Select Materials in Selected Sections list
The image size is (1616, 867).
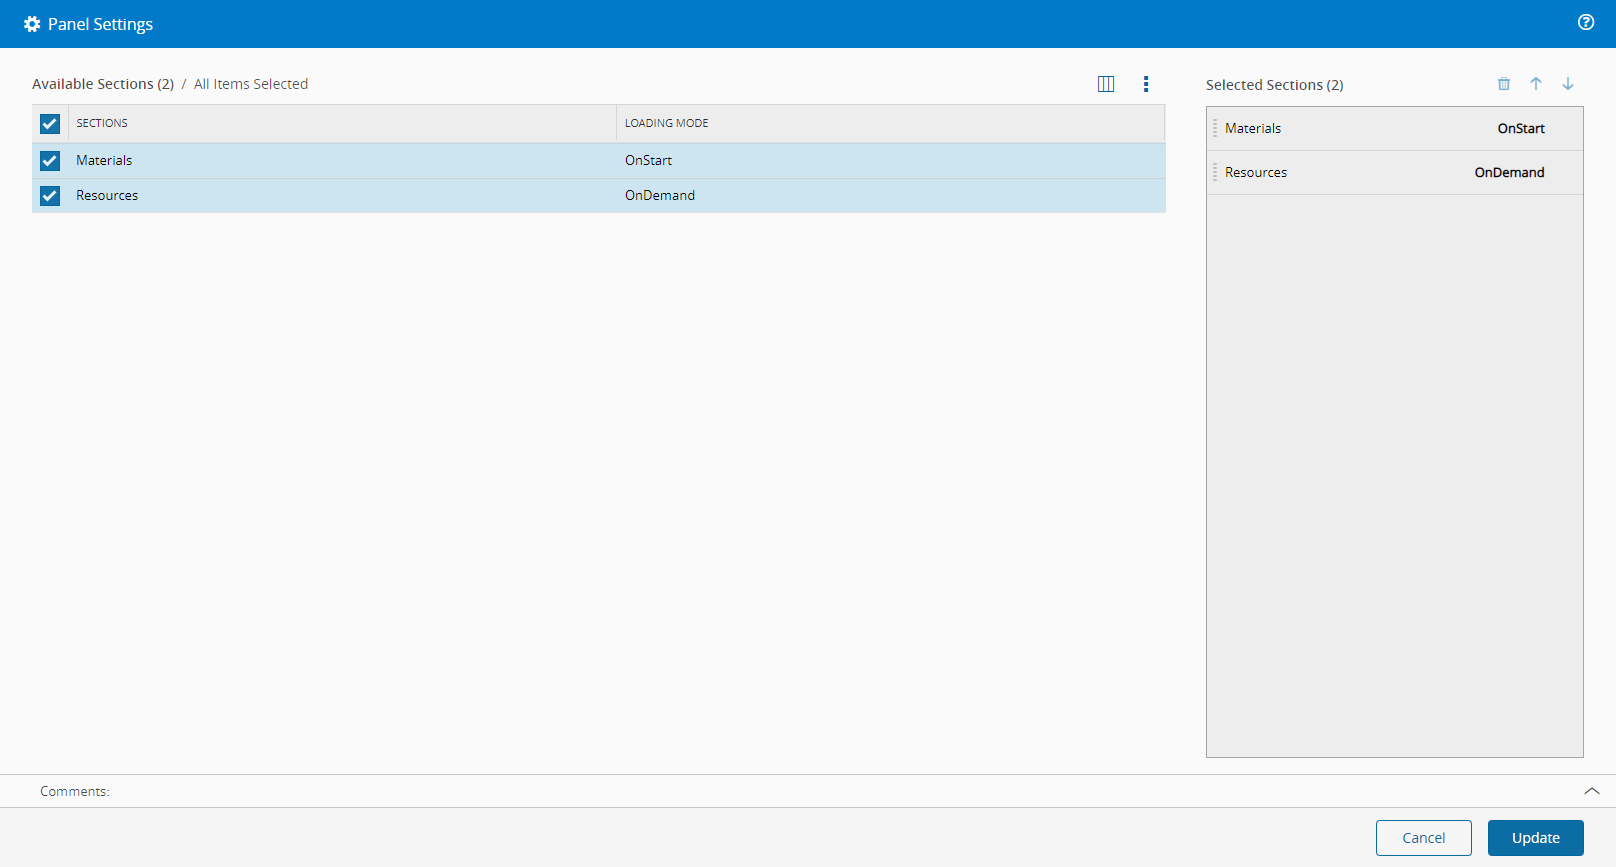click(x=1254, y=128)
